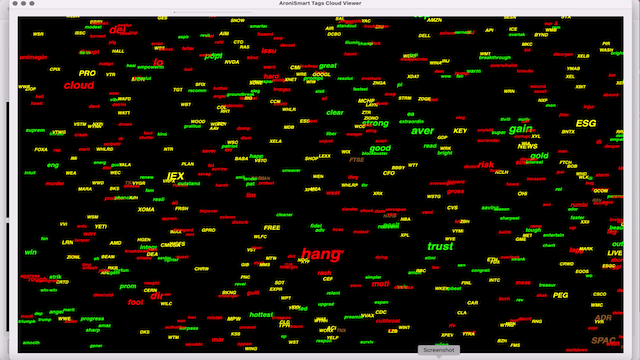Click the yellow tag 'NBA'

point(405,219)
